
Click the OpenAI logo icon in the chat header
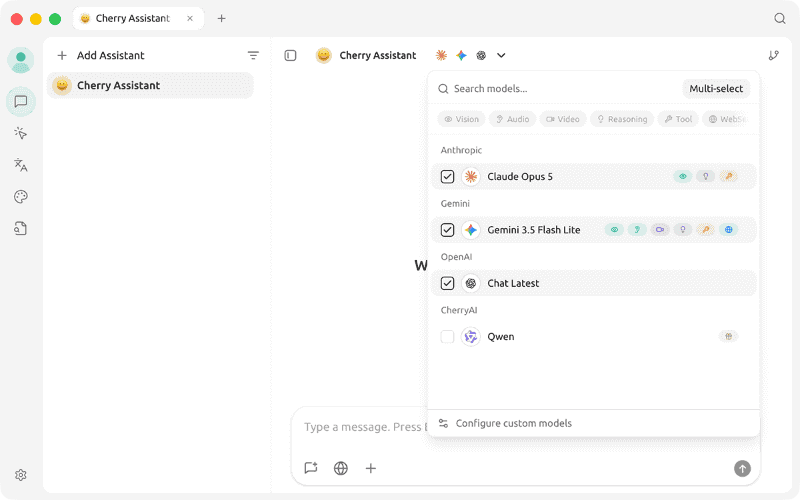pos(481,55)
